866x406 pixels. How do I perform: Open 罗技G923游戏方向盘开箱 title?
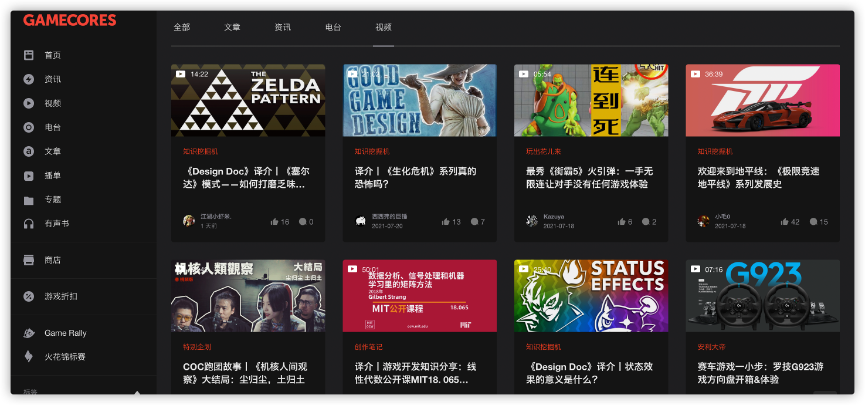[761, 373]
